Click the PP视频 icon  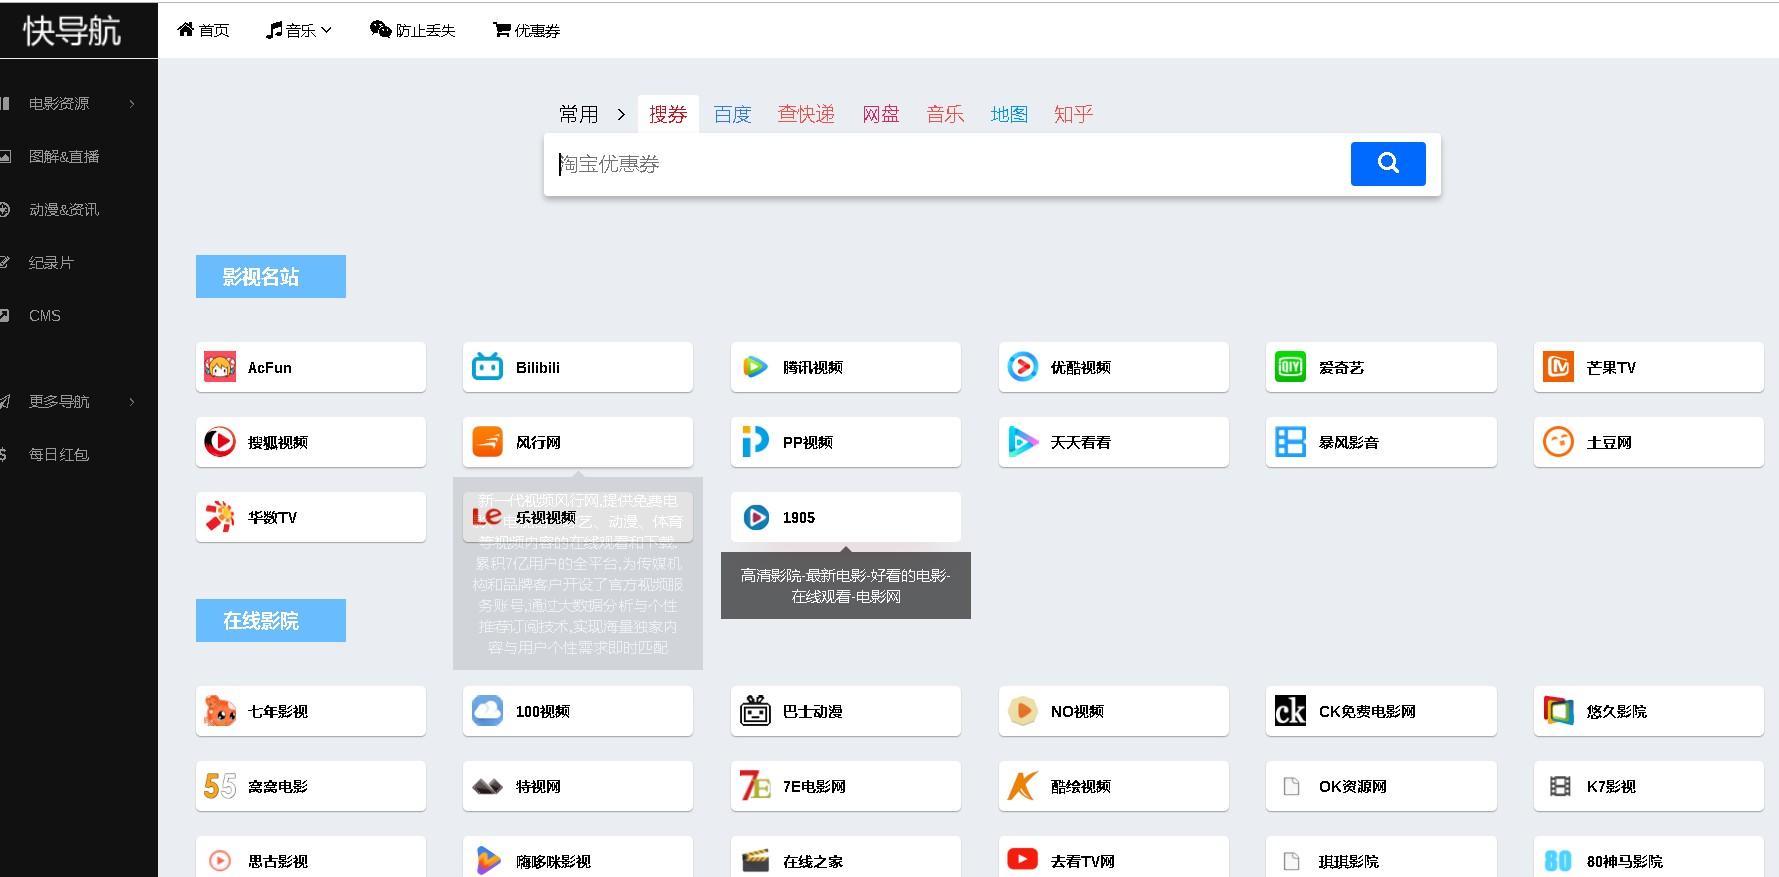coord(755,442)
